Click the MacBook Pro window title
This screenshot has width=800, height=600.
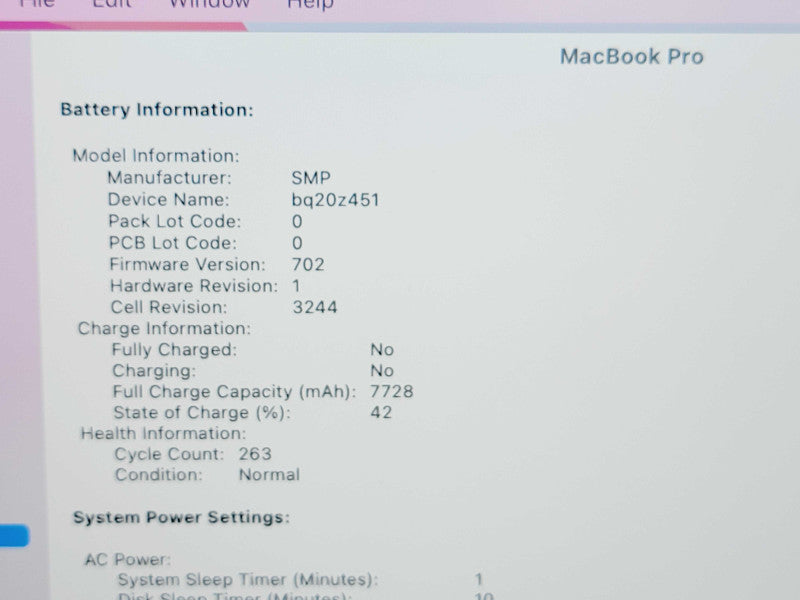[632, 56]
